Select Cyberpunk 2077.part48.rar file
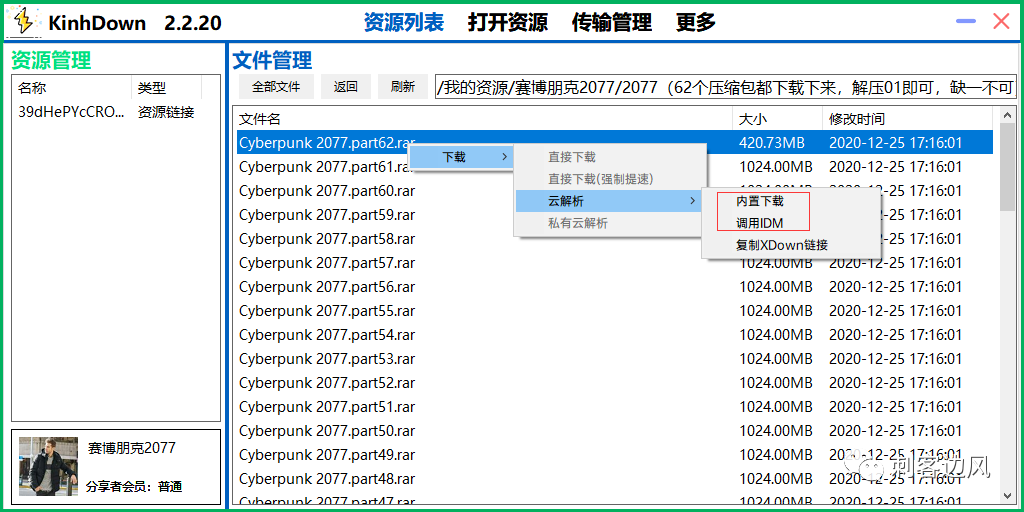Image resolution: width=1024 pixels, height=512 pixels. click(327, 479)
